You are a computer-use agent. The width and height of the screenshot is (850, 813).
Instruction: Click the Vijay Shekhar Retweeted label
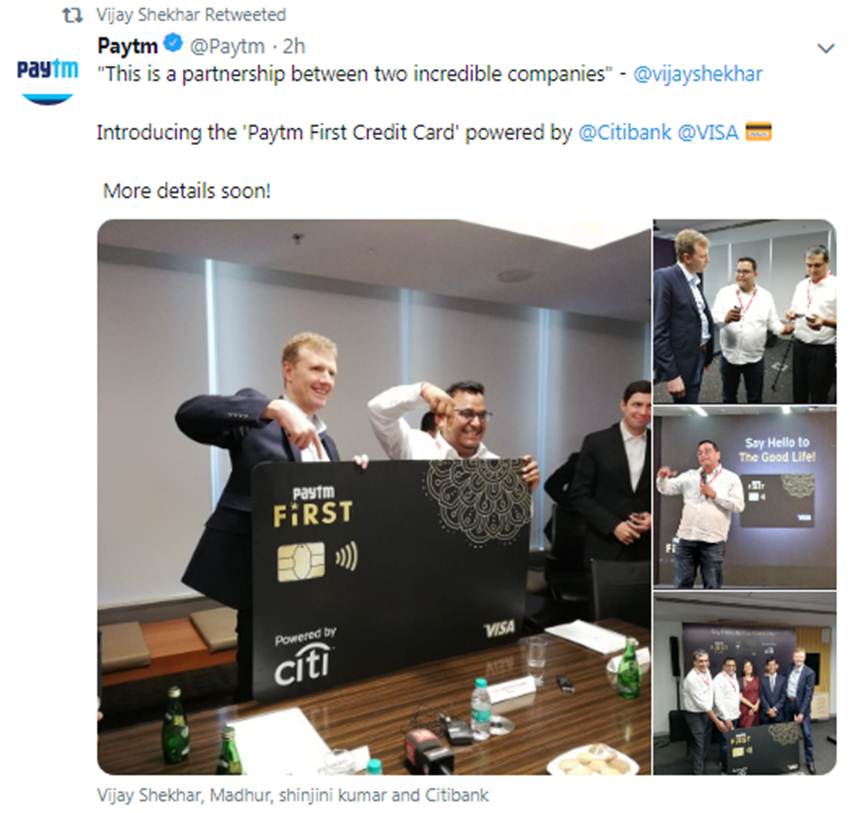coord(191,15)
